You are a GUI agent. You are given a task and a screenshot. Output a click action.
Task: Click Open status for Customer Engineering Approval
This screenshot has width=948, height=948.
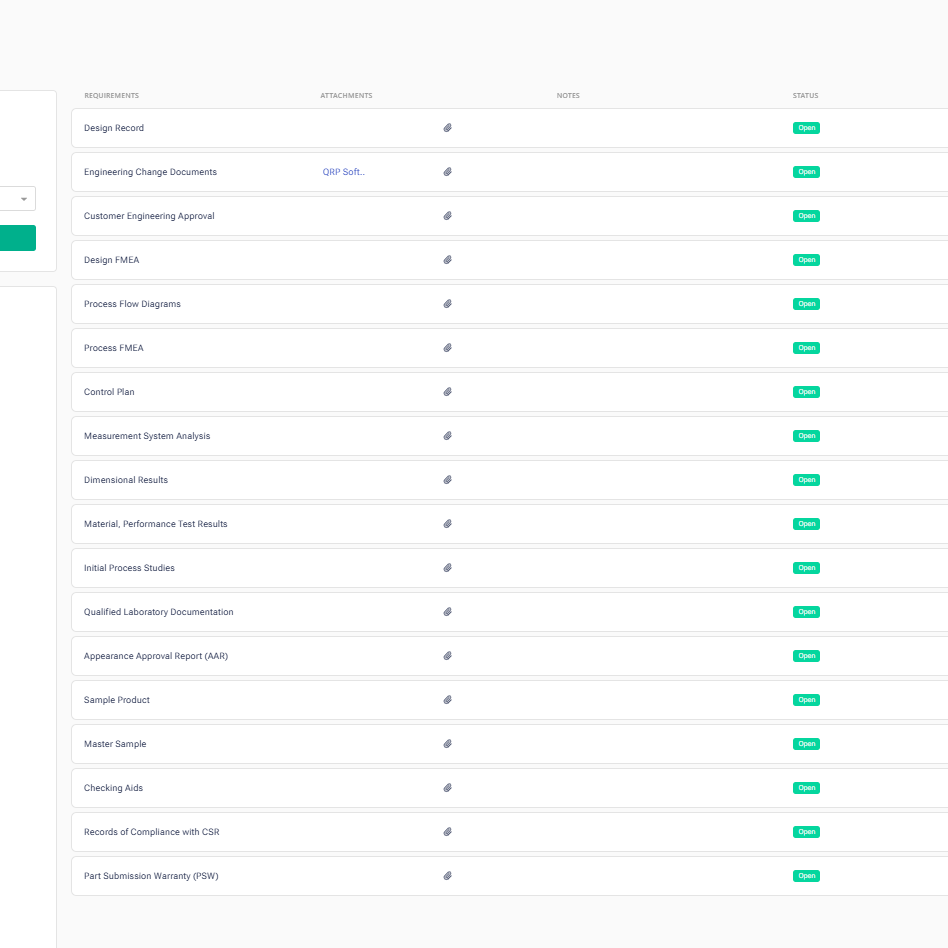tap(806, 216)
